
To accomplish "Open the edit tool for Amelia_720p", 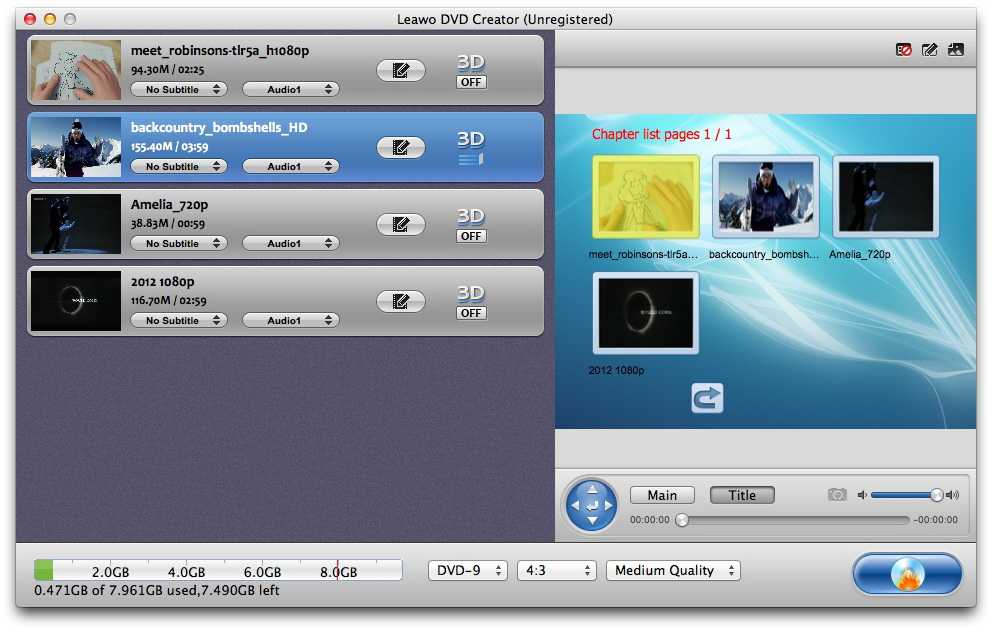I will click(400, 224).
